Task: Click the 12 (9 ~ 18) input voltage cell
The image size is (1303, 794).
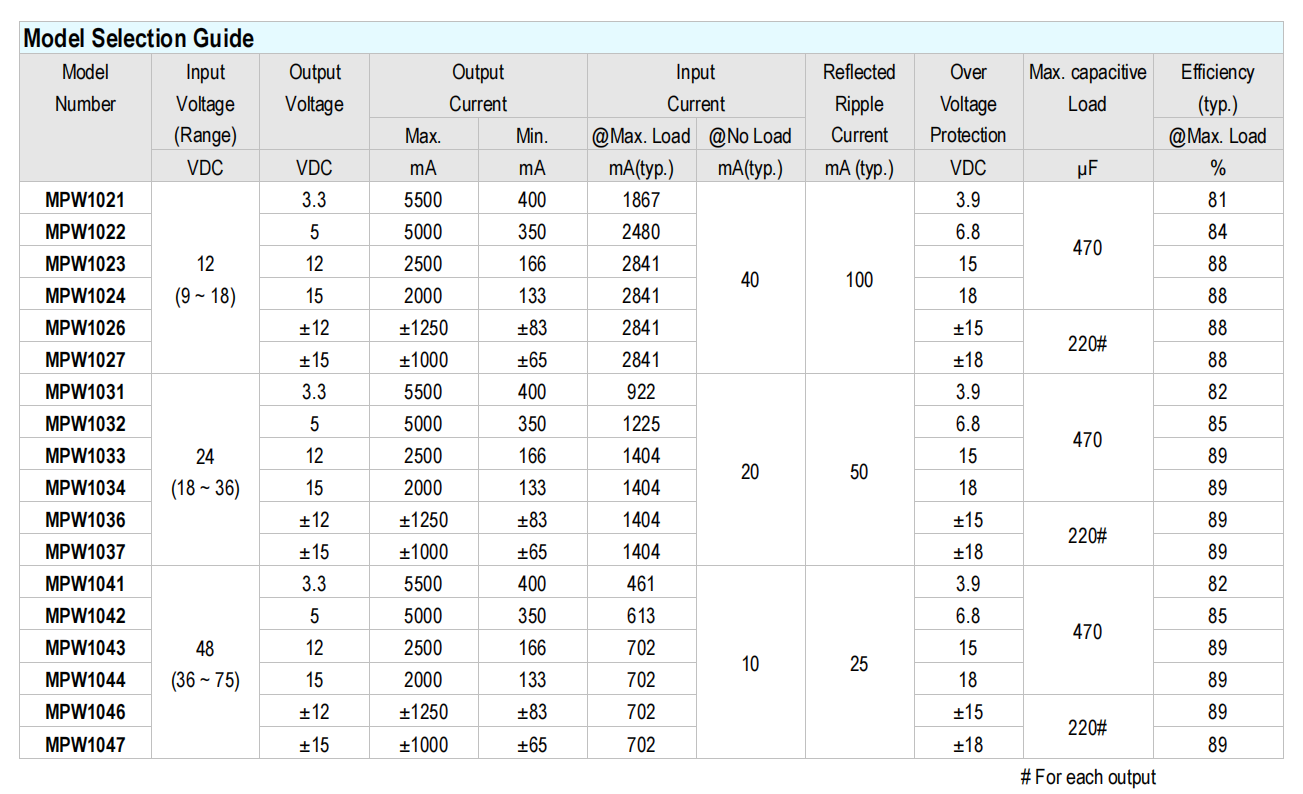Action: pos(205,280)
